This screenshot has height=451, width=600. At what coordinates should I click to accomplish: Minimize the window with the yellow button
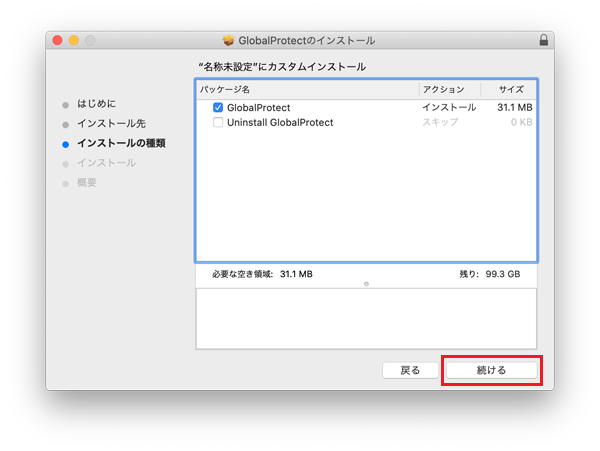(73, 40)
